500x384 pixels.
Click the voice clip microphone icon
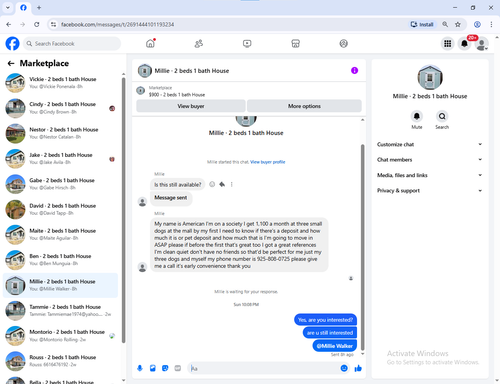pos(140,368)
